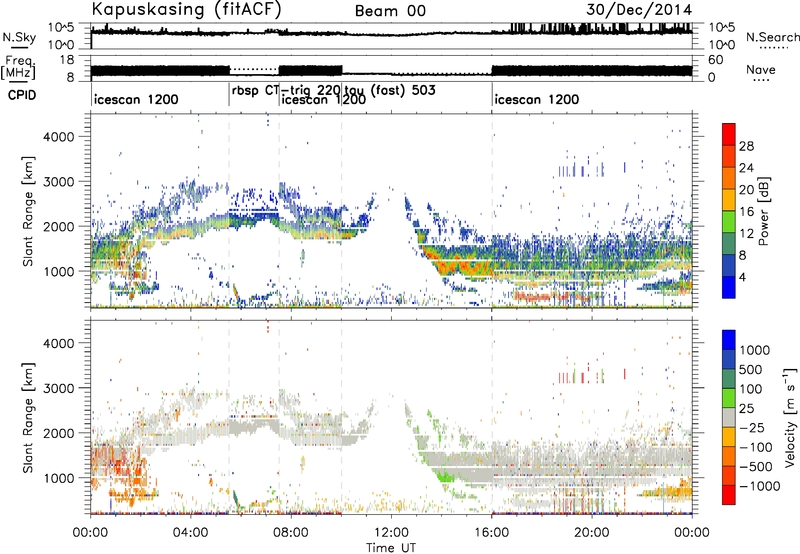This screenshot has height=554, width=800.
Task: Click "Slant Range [km]" on the power panel
Action: pyautogui.click(x=28, y=211)
